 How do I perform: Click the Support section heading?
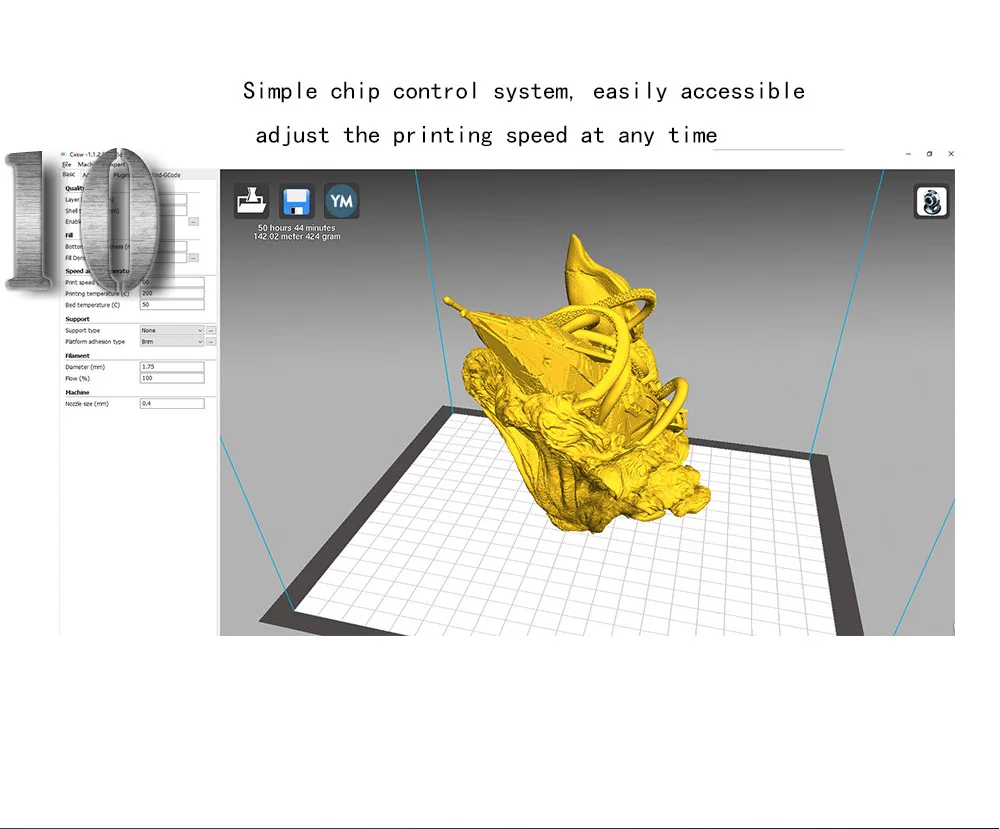point(77,319)
